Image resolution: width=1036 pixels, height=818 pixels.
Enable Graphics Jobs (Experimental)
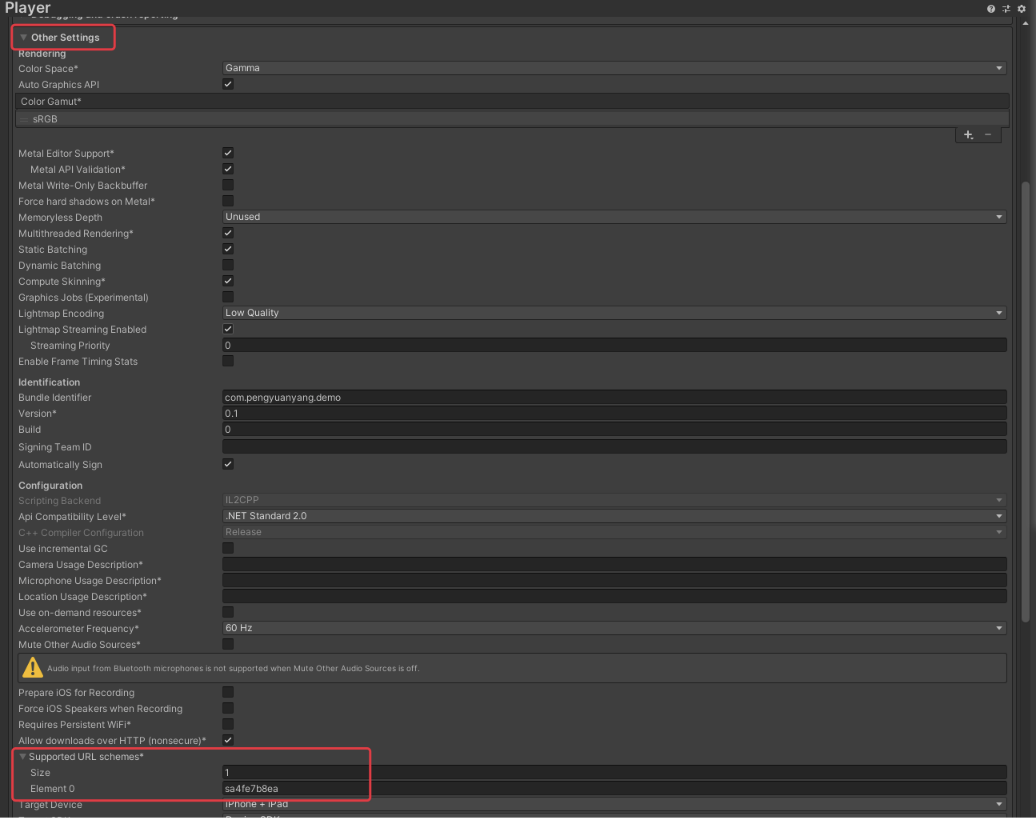[x=228, y=297]
